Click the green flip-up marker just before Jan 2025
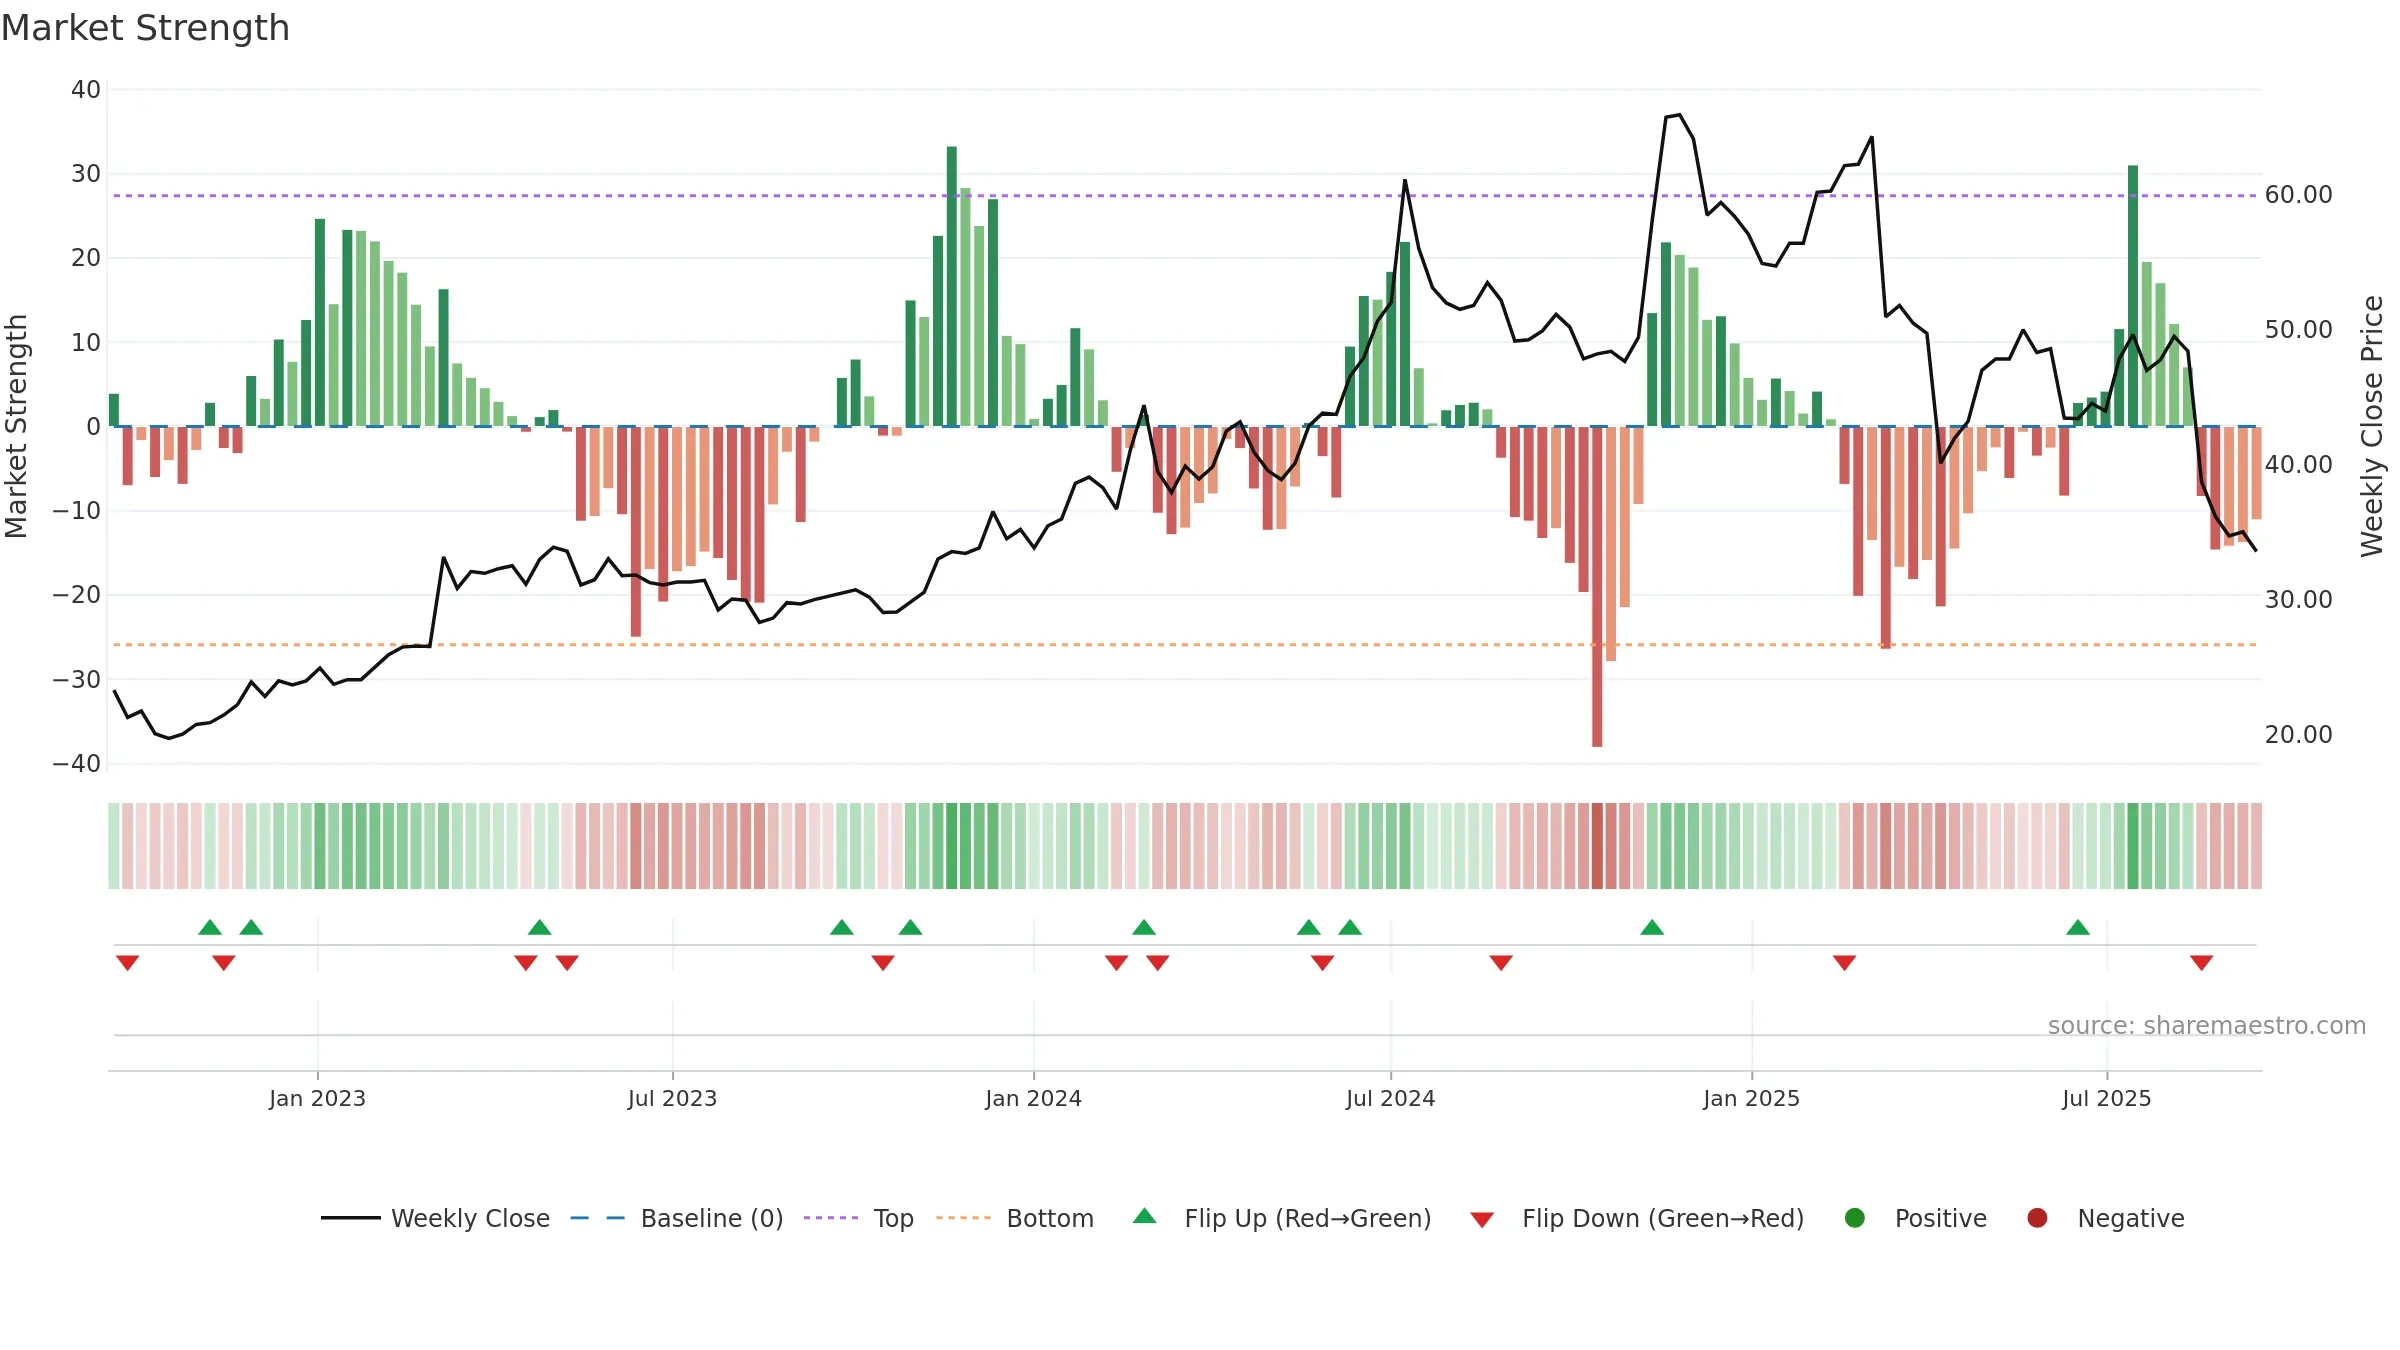 tap(1652, 927)
